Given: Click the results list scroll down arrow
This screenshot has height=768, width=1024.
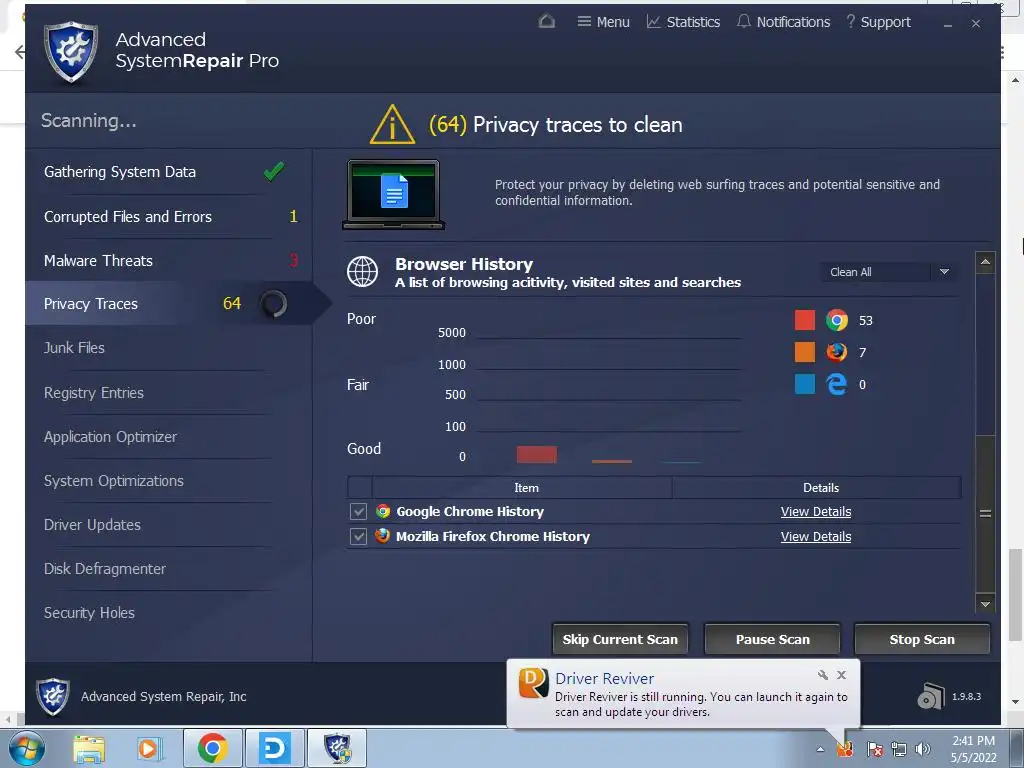Looking at the screenshot, I should [x=985, y=603].
